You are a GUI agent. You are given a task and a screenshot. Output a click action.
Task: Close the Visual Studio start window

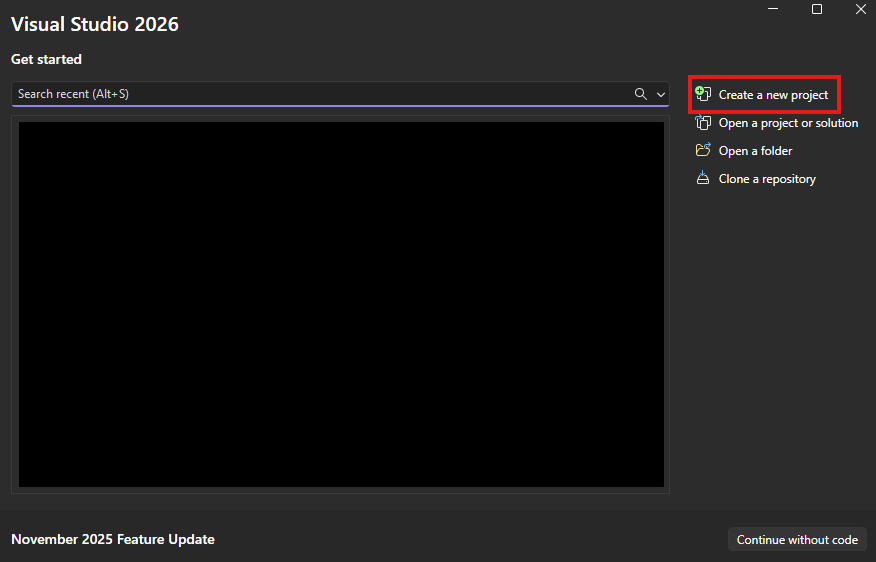(x=860, y=9)
